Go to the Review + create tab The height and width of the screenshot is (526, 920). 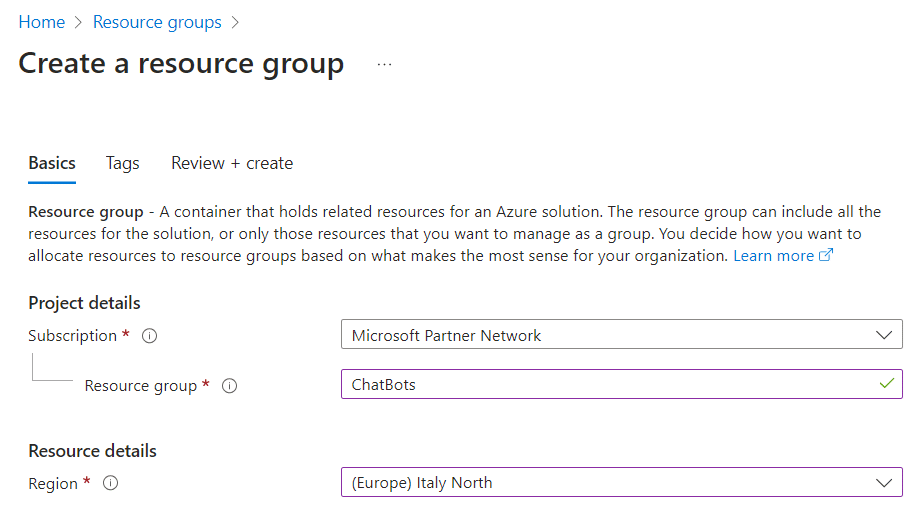(232, 163)
